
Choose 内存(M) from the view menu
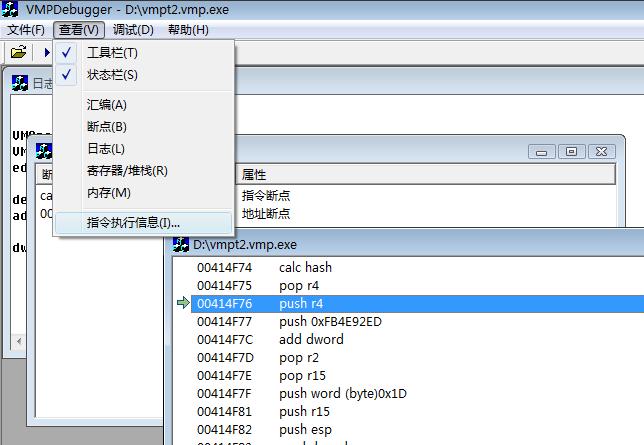tap(144, 193)
